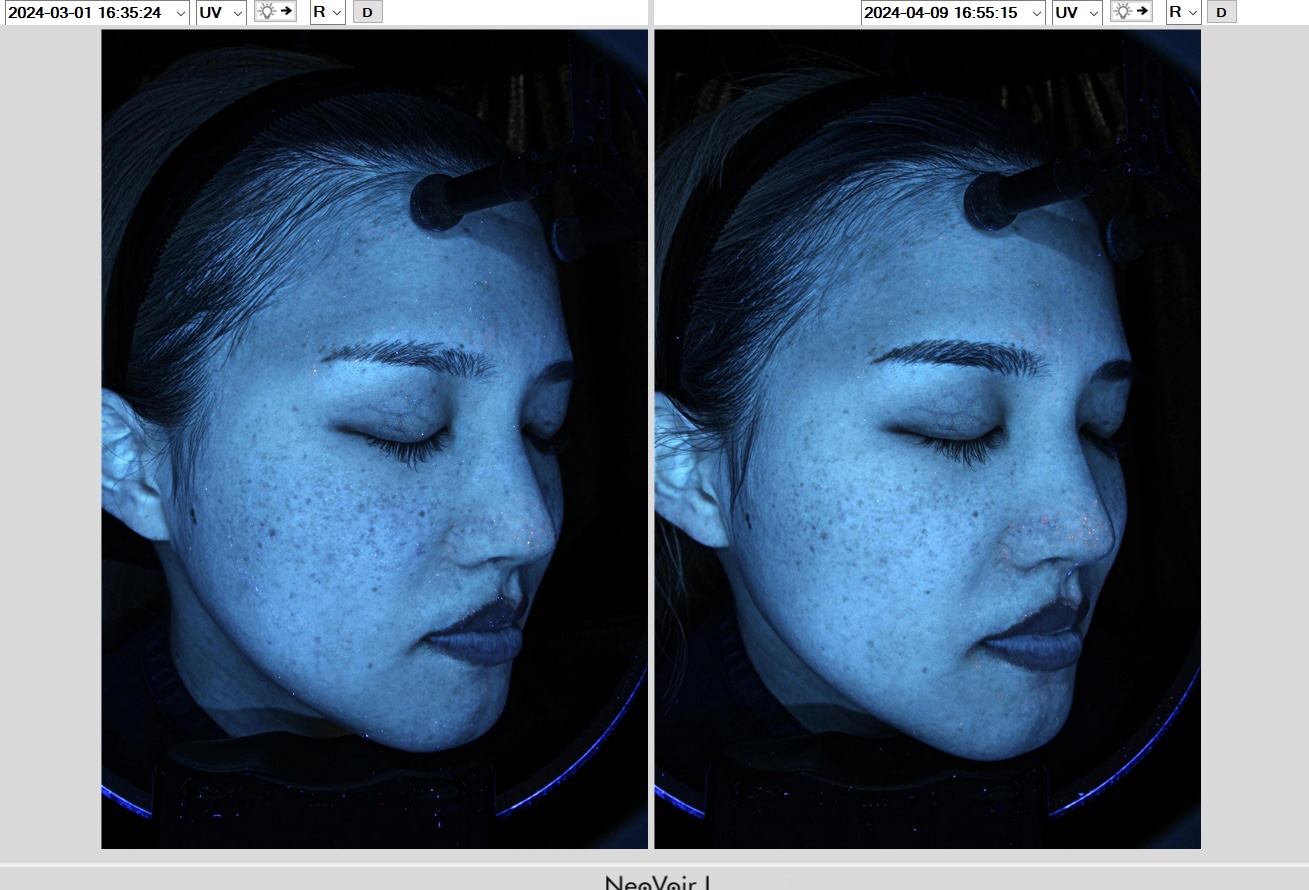Viewport: 1309px width, 890px height.
Task: Click the chevron on the left UV combo box
Action: (237, 13)
